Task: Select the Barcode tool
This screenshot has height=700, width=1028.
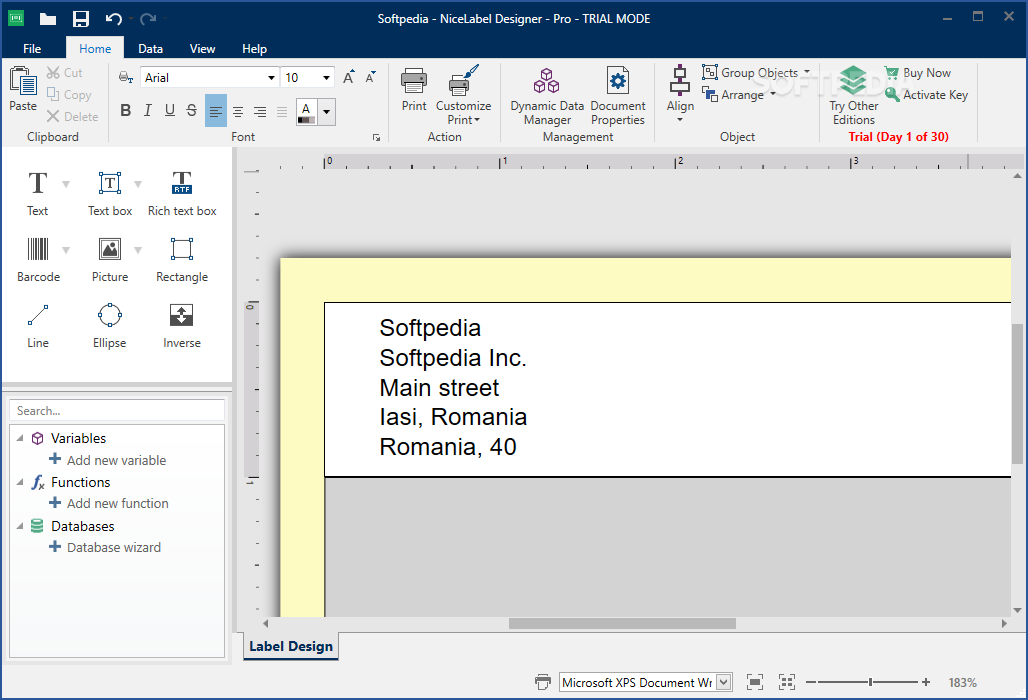Action: click(x=38, y=259)
